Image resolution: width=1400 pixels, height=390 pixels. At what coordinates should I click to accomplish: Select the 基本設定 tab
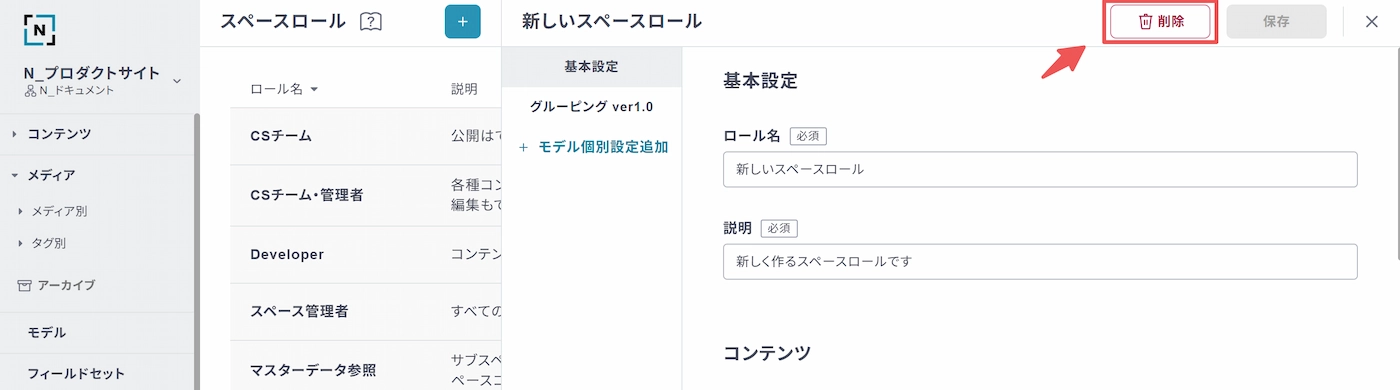[x=591, y=67]
